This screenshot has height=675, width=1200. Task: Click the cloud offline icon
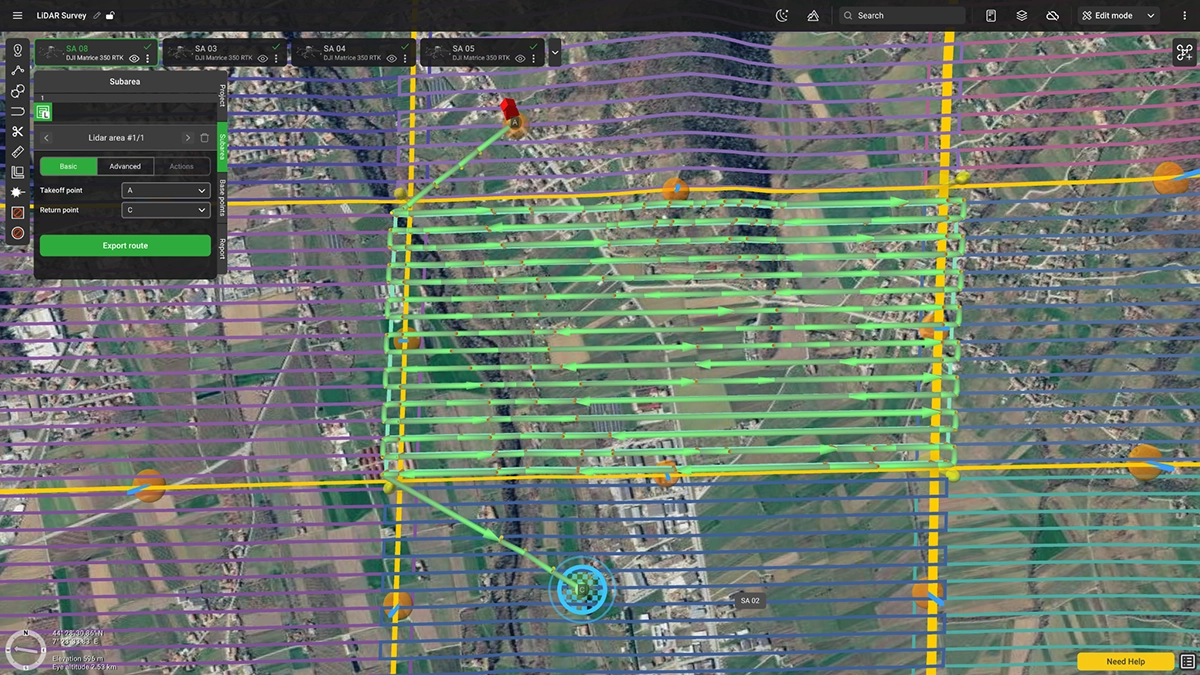(1052, 15)
